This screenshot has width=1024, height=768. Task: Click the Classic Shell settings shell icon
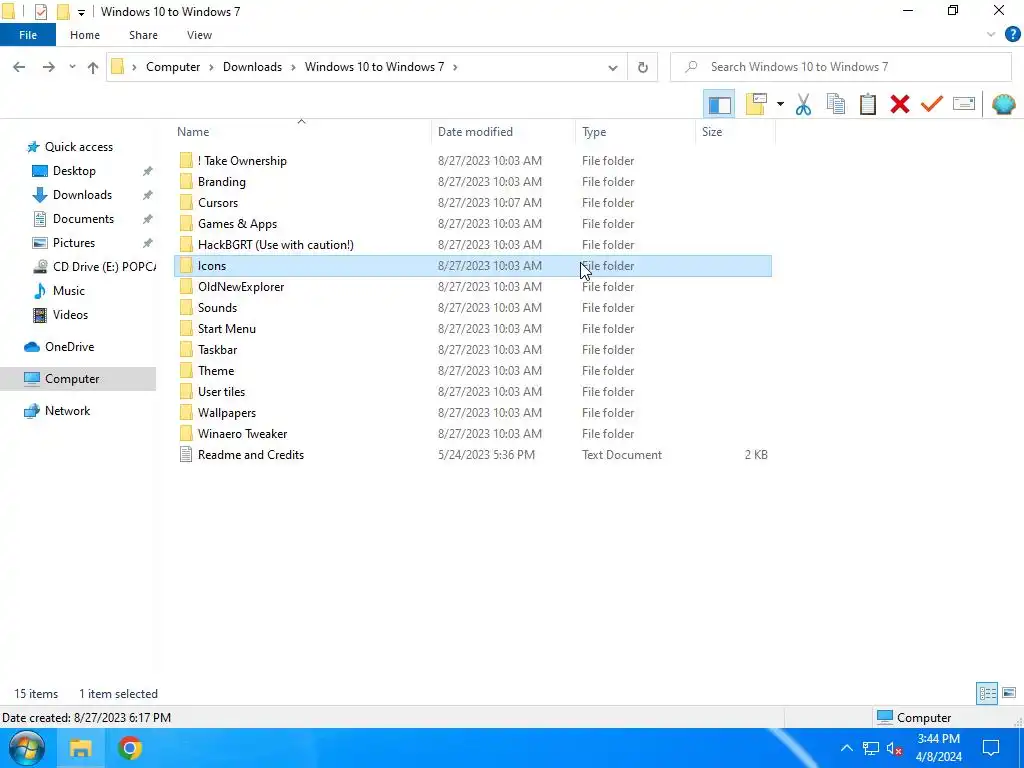click(1003, 104)
